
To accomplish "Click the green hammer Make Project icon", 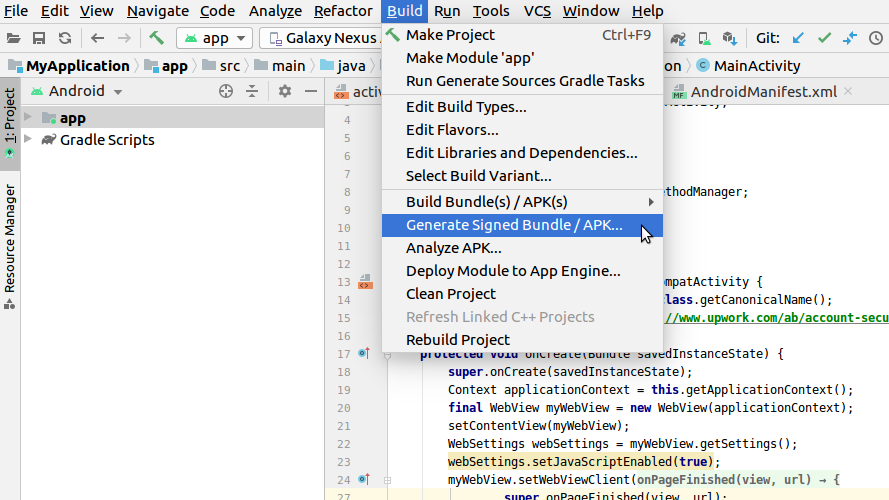I will [x=156, y=38].
